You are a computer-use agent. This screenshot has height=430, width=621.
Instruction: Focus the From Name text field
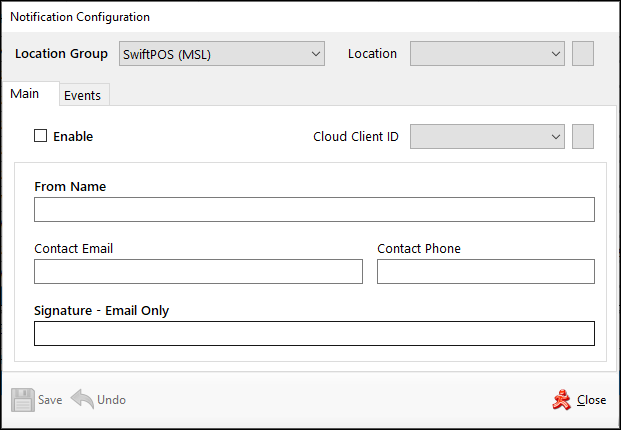pos(314,209)
